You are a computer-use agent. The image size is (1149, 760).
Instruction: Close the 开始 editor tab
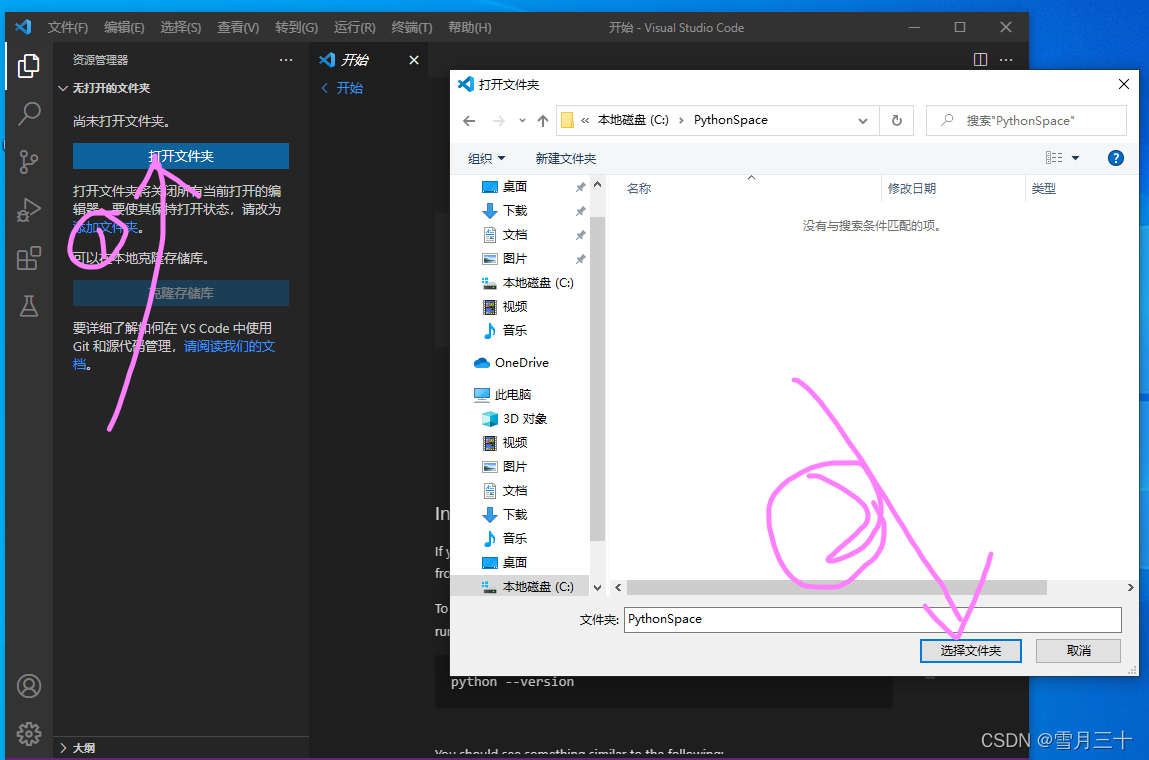click(414, 60)
